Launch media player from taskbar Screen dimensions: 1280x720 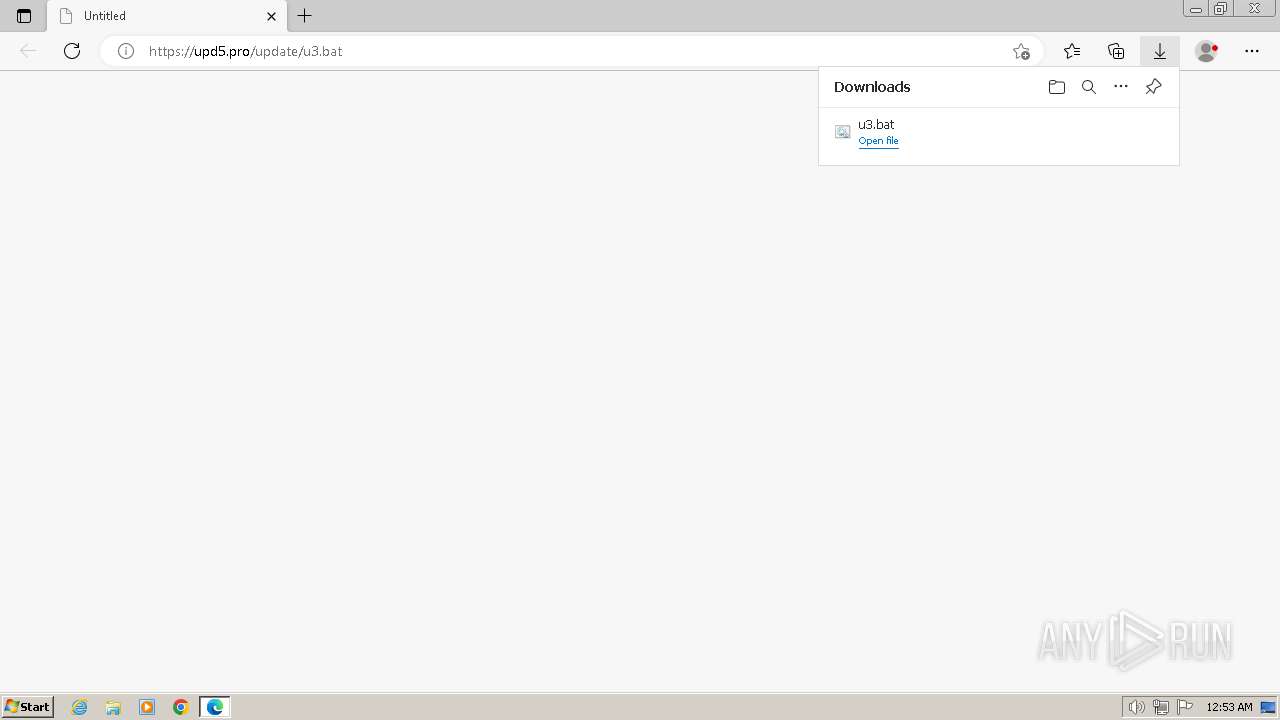pyautogui.click(x=147, y=707)
